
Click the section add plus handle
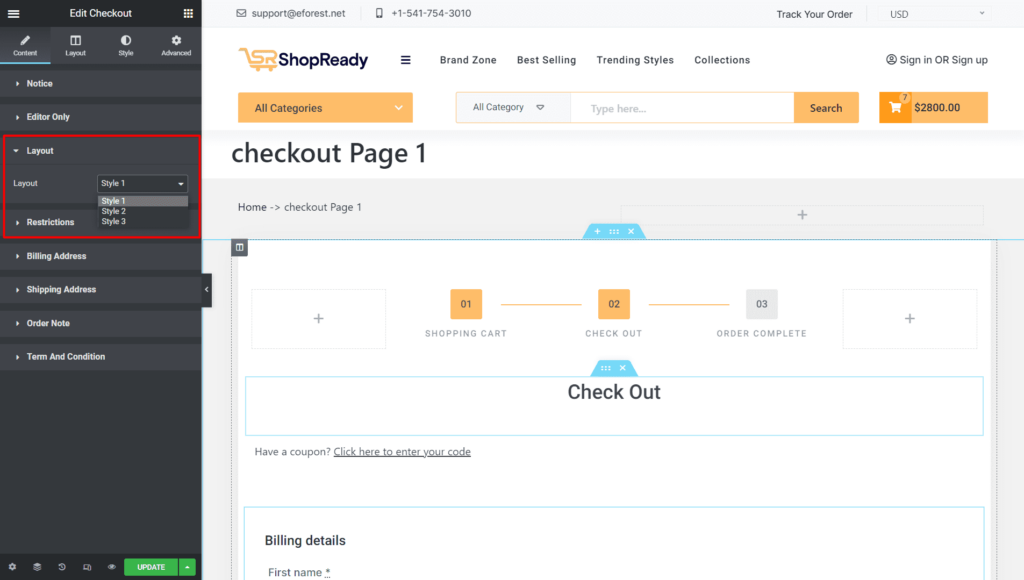point(597,231)
